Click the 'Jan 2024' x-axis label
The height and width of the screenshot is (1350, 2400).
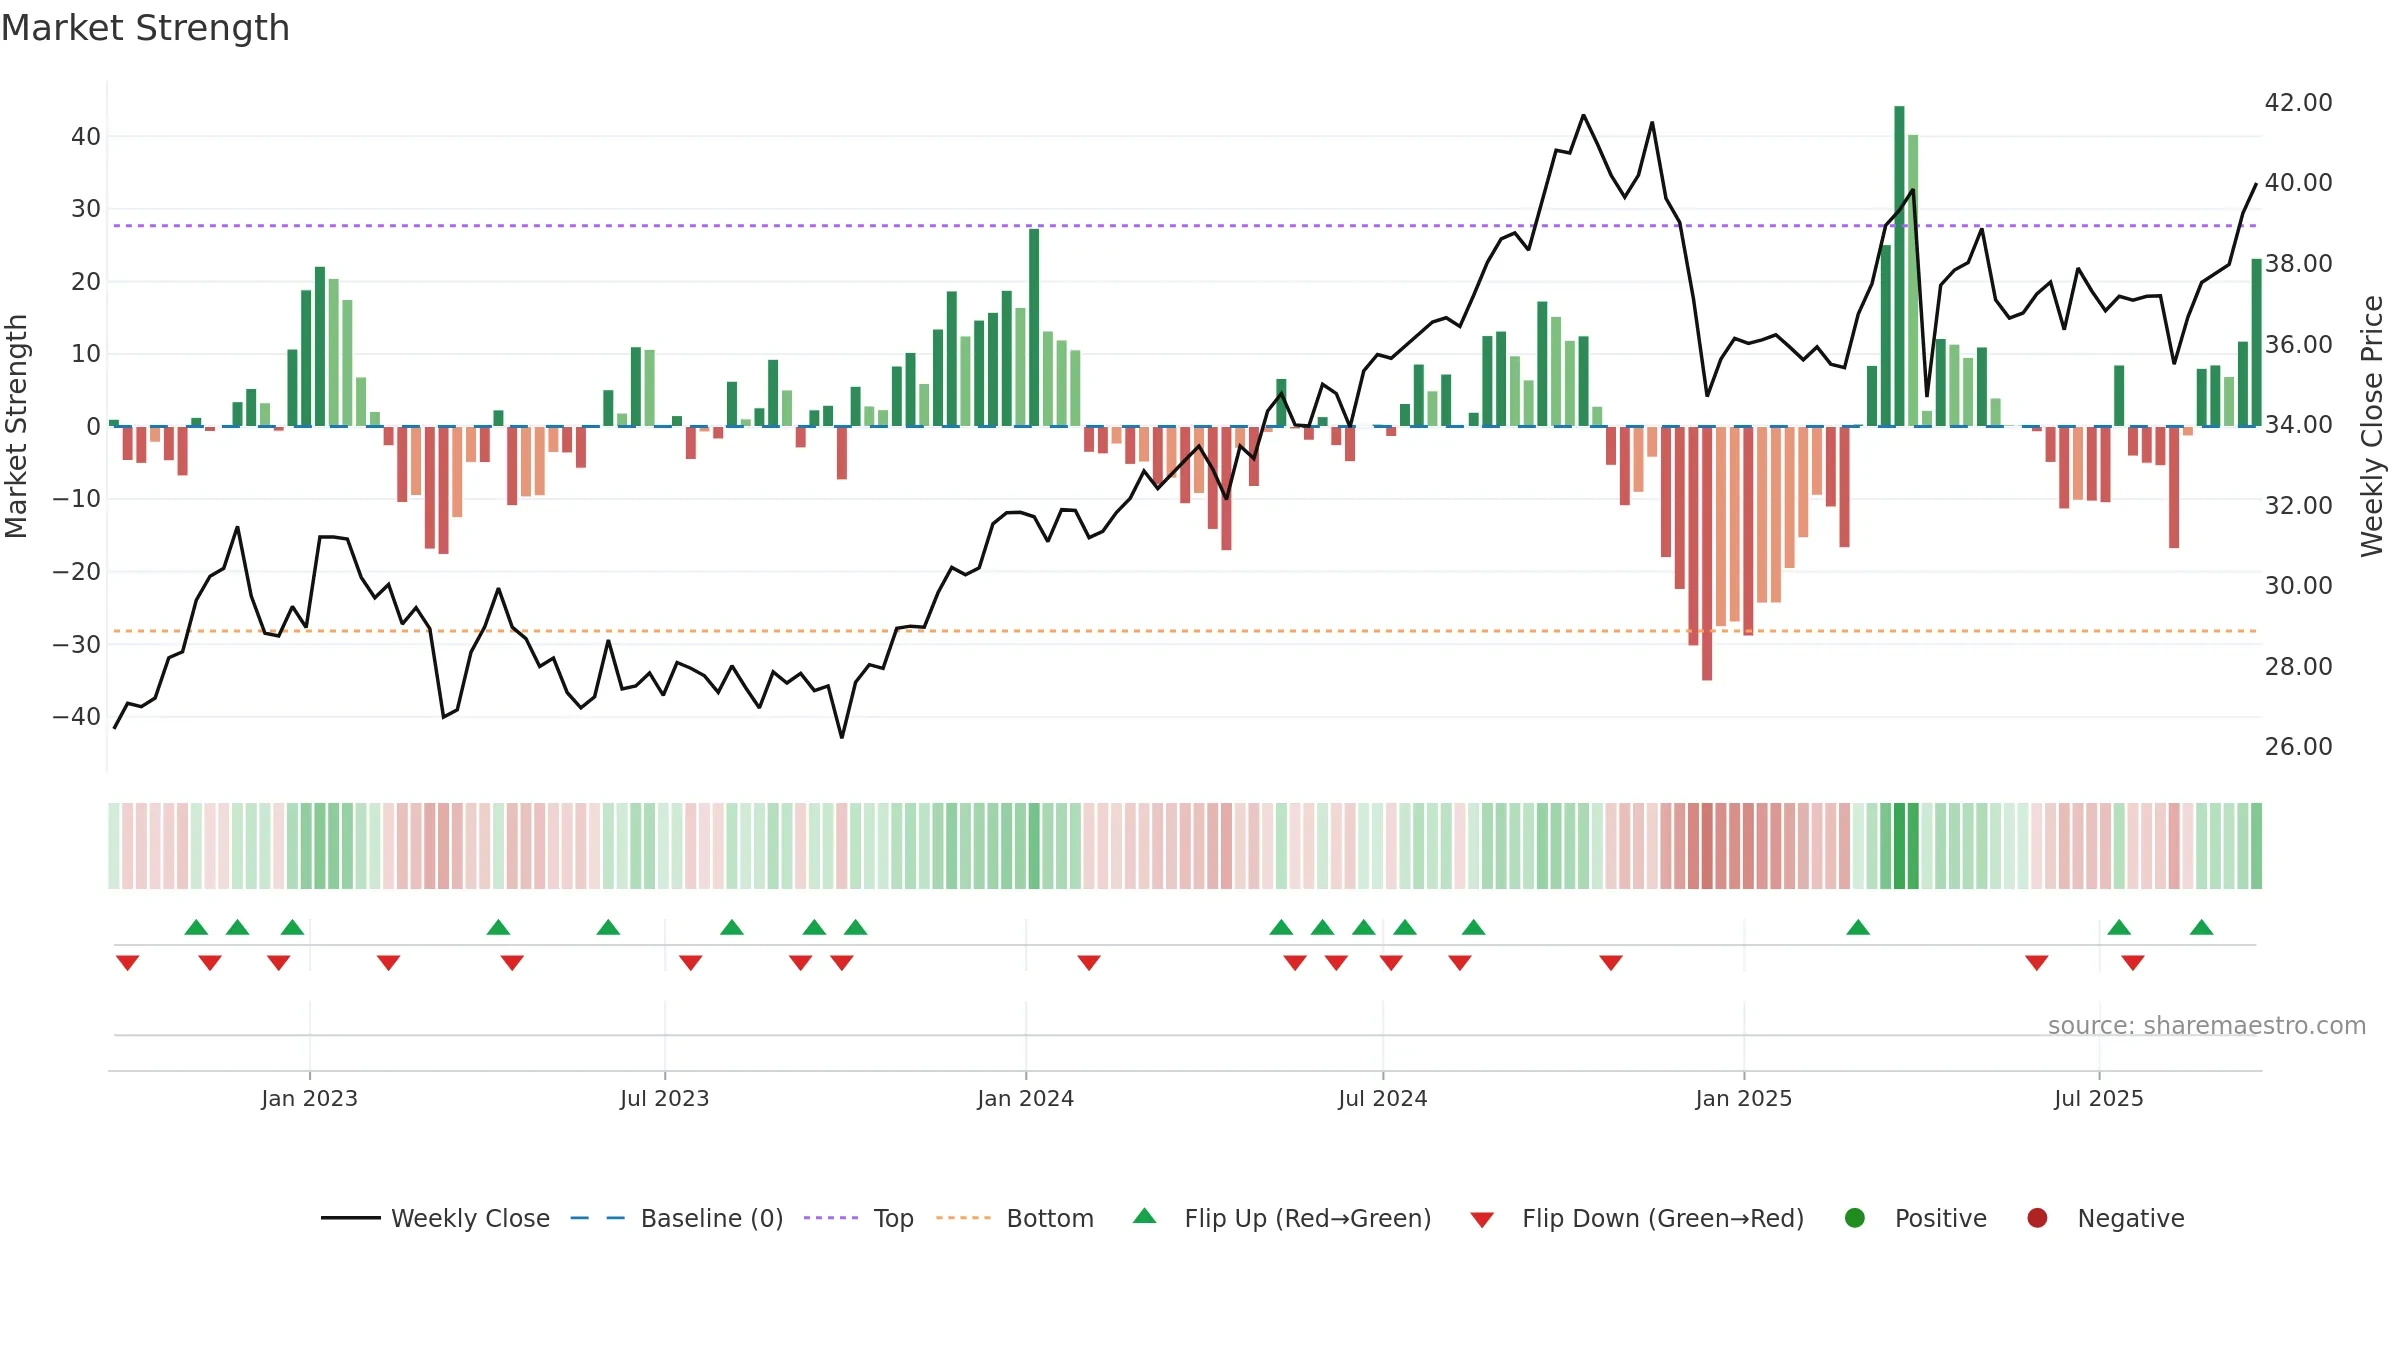(x=1025, y=1098)
